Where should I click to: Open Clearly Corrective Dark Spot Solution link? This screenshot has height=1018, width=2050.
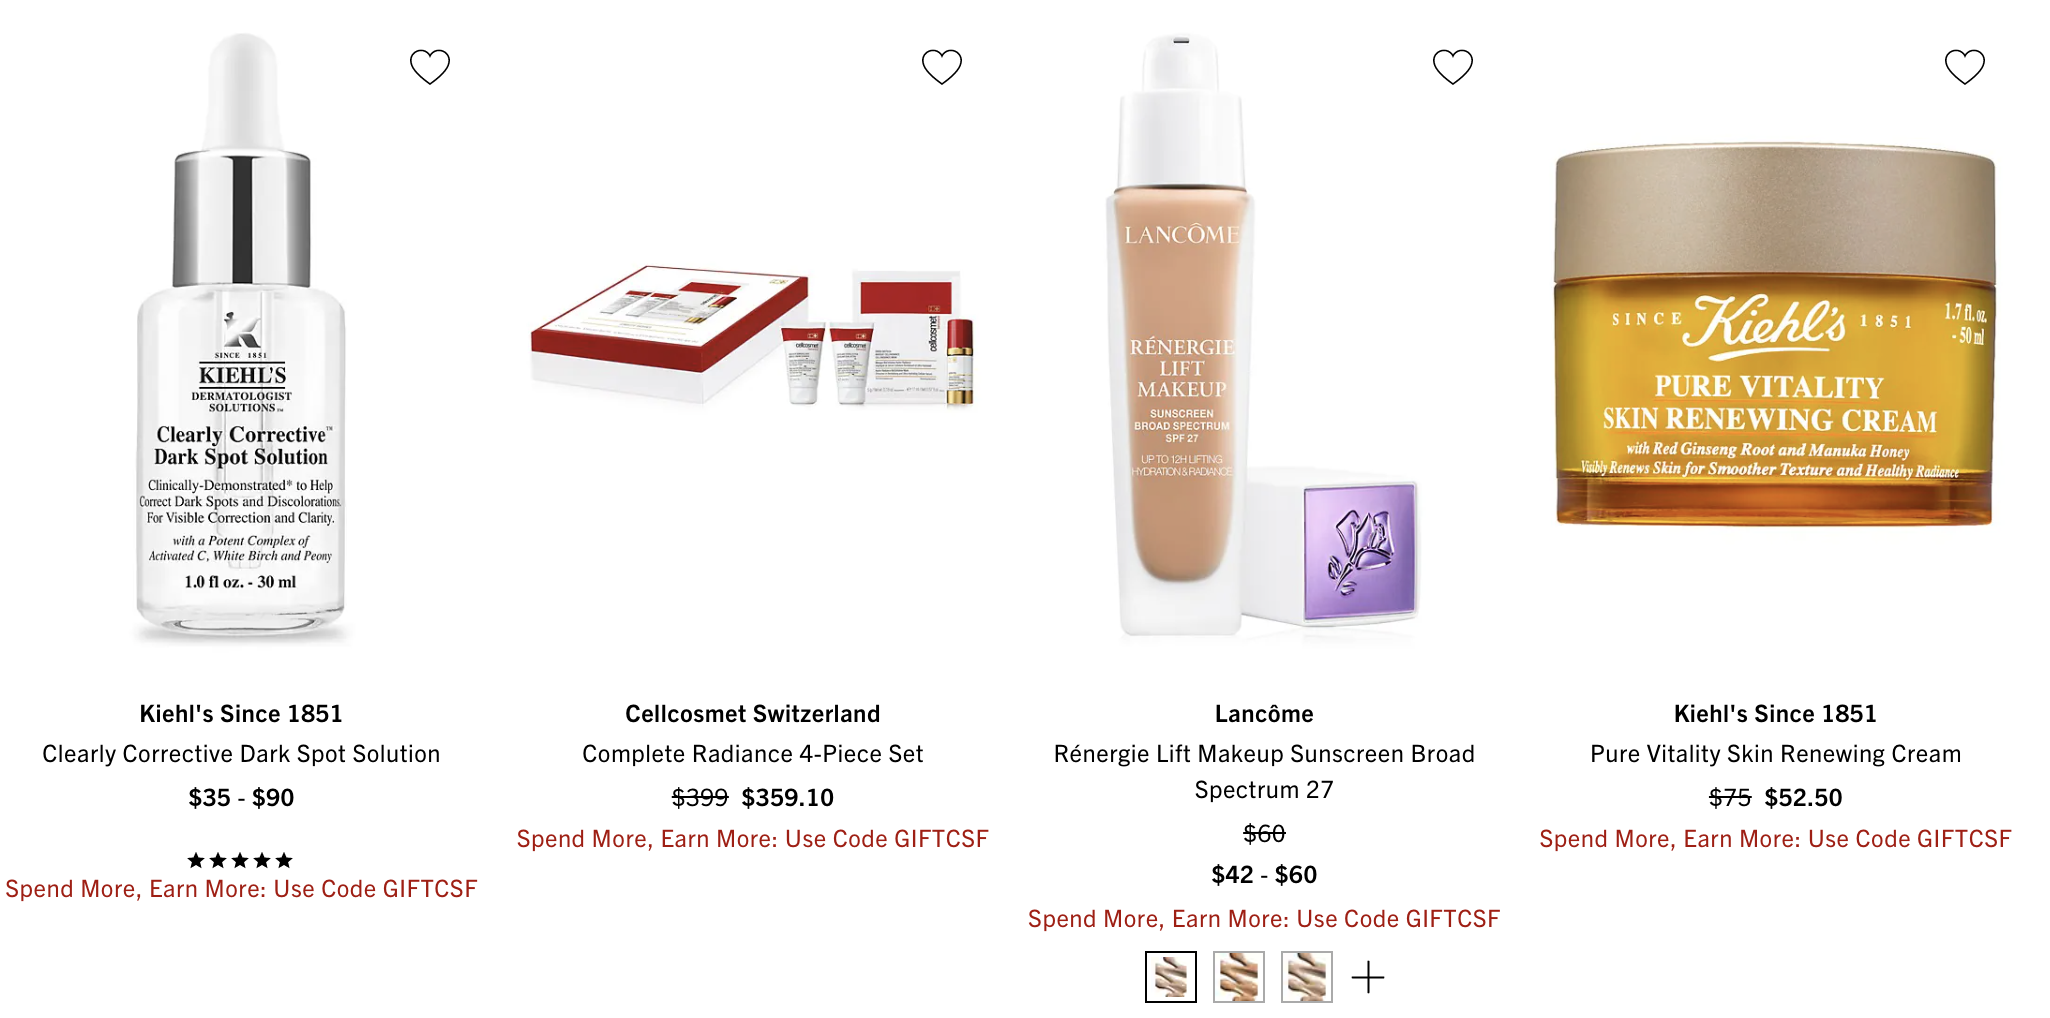pos(241,754)
